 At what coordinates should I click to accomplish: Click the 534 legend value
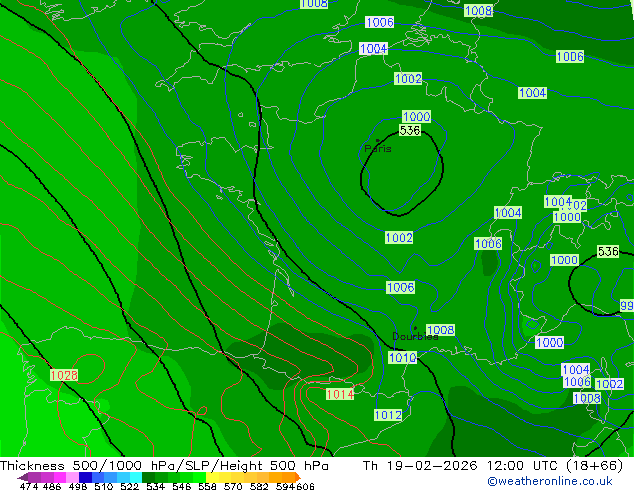[x=156, y=486]
